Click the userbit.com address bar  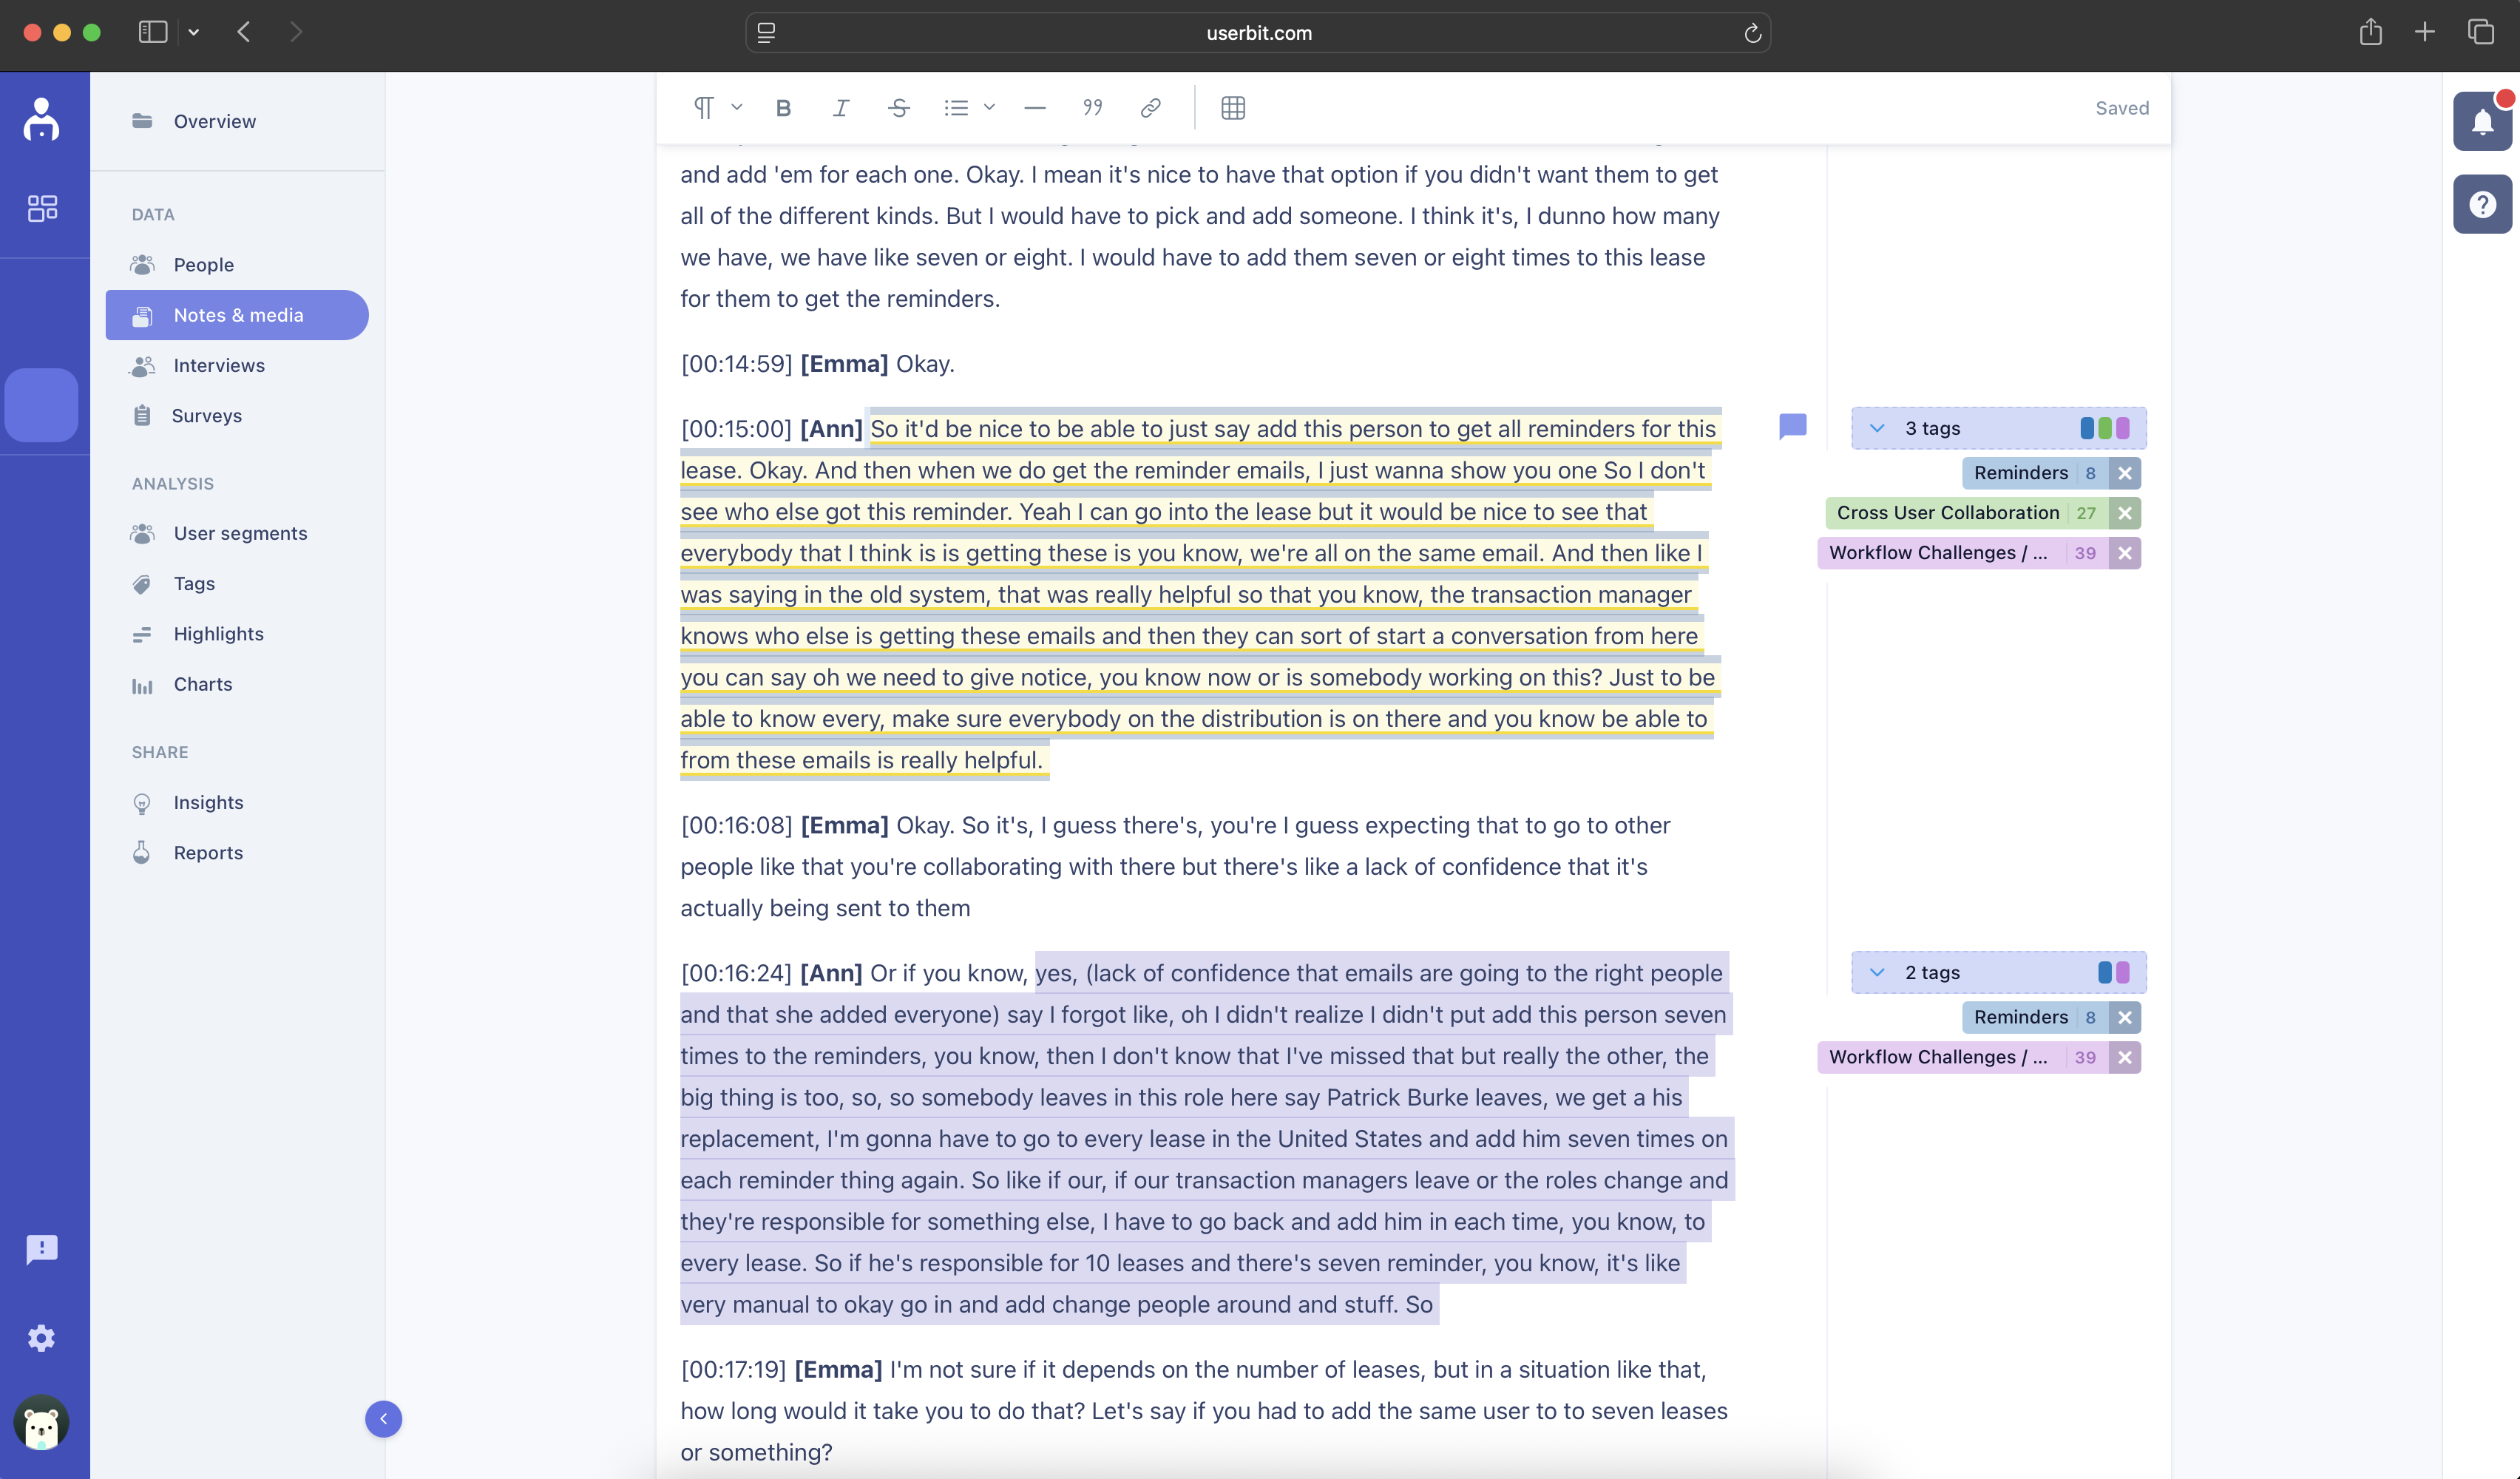point(1258,33)
